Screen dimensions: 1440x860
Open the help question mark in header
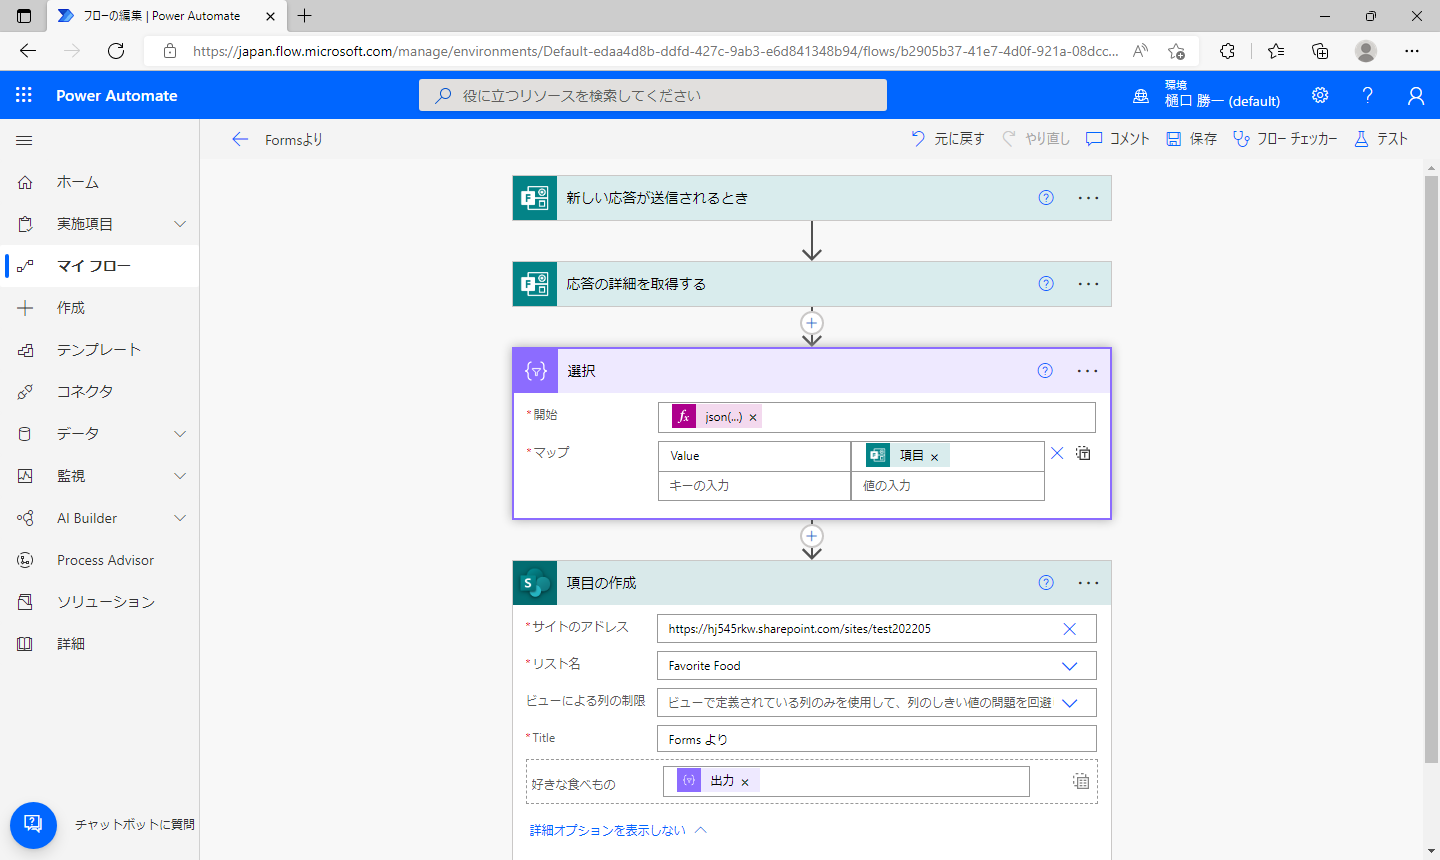(1367, 95)
